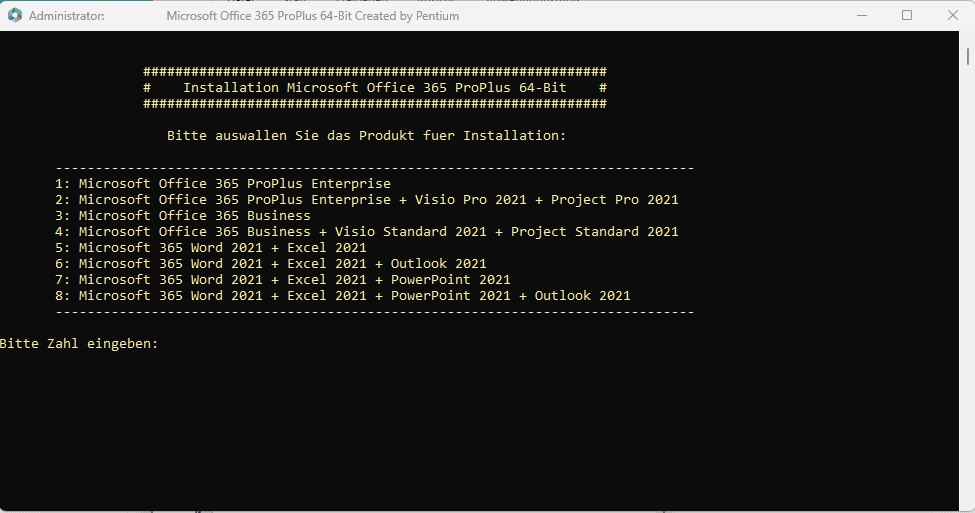Click the console app icon in title bar

pyautogui.click(x=14, y=16)
